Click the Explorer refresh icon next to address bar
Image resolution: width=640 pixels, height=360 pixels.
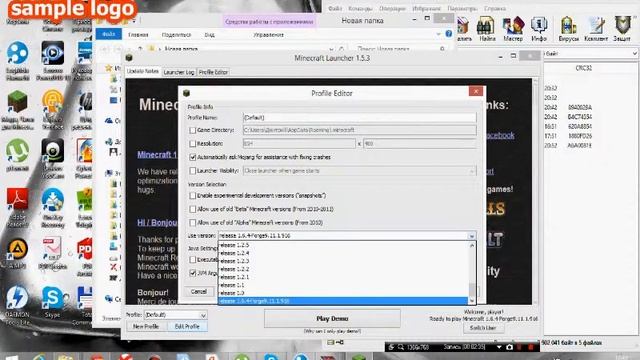(341, 49)
